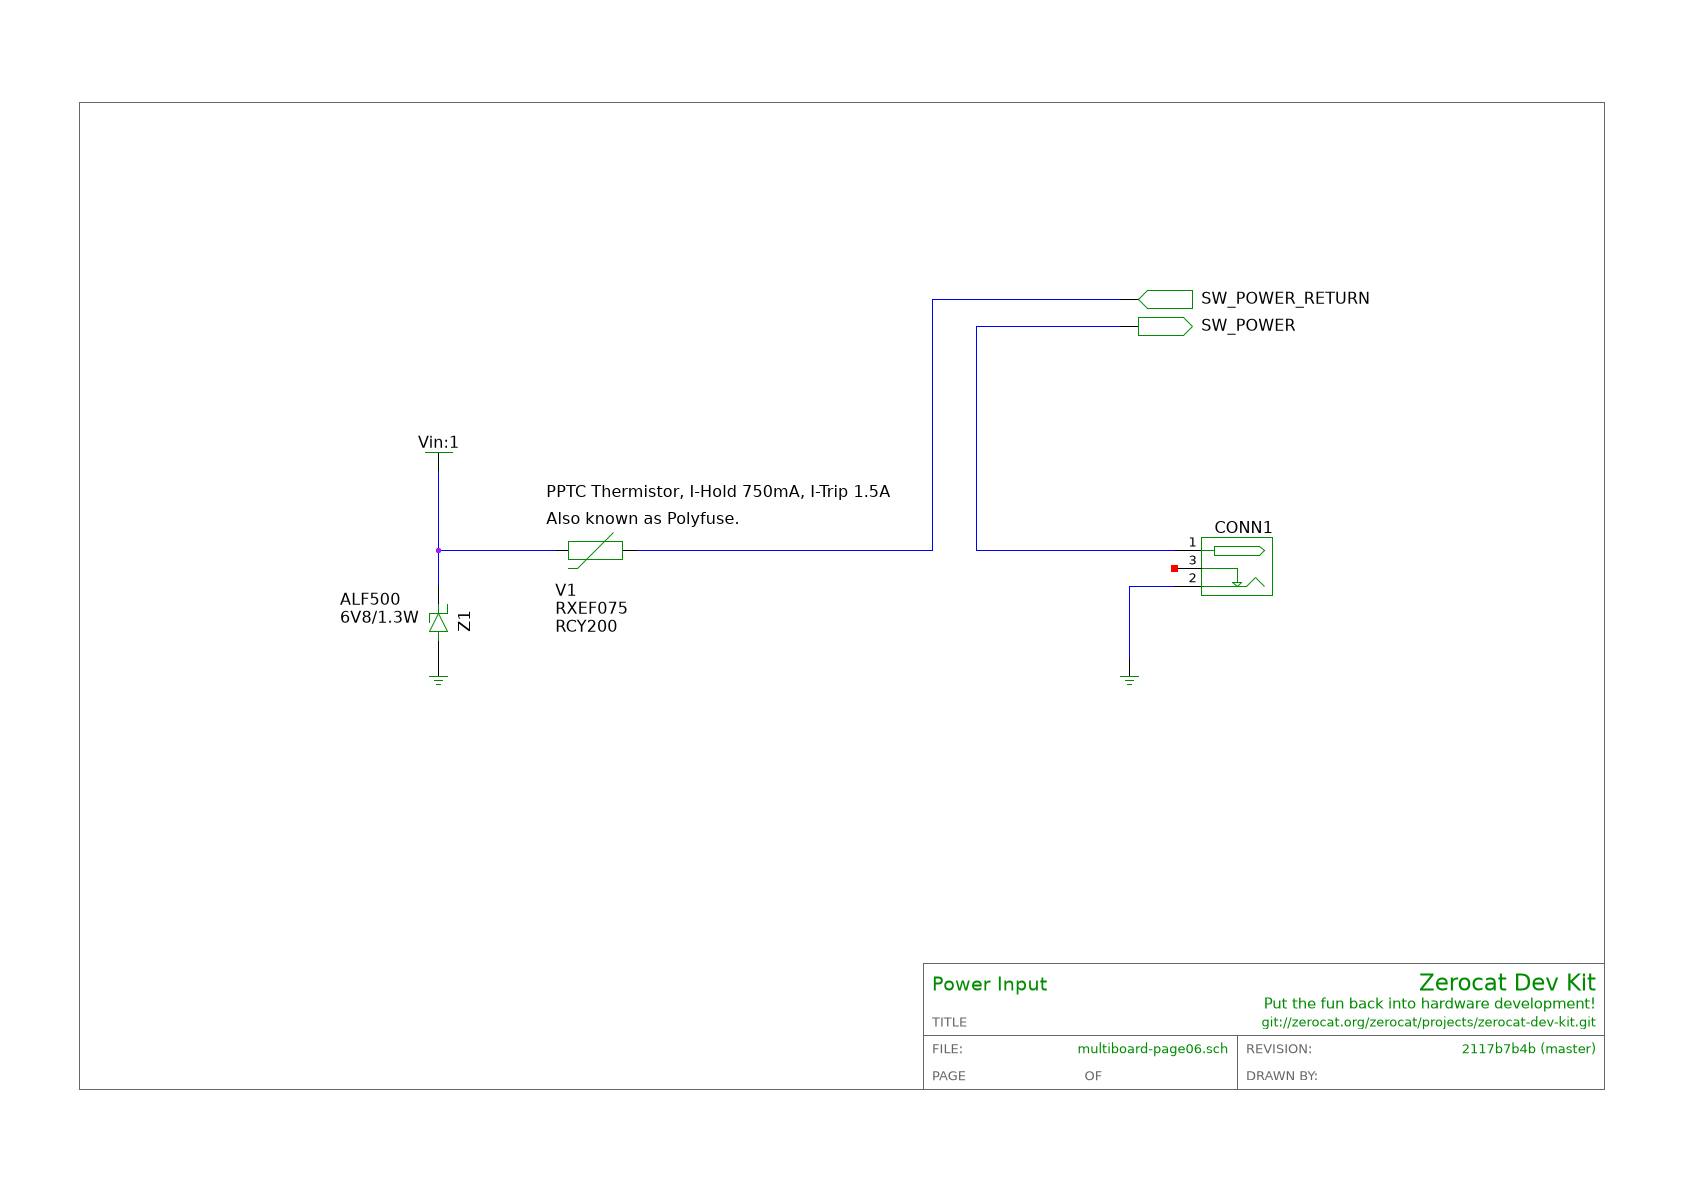Screen dimensions: 1684x1191
Task: Click the multiboard-page06.sch file name
Action: (1153, 1049)
